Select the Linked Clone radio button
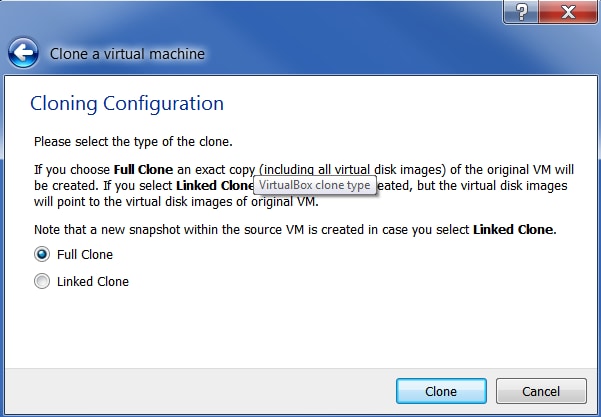This screenshot has width=601, height=417. [x=42, y=282]
